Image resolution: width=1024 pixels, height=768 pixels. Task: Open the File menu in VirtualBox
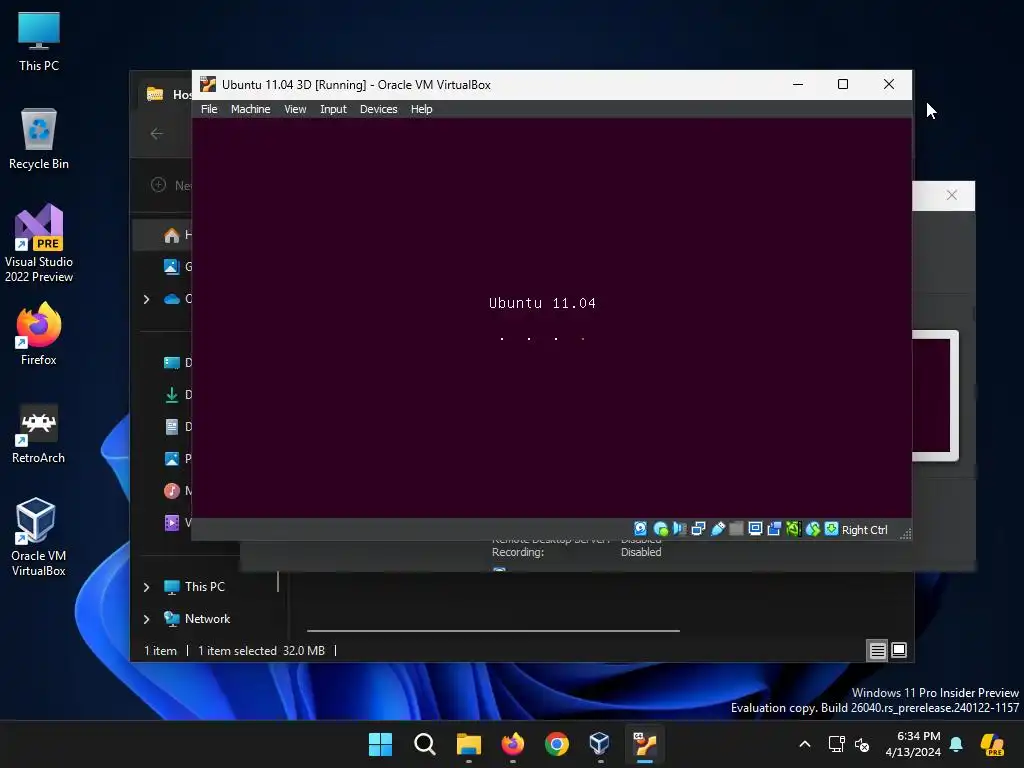(209, 109)
